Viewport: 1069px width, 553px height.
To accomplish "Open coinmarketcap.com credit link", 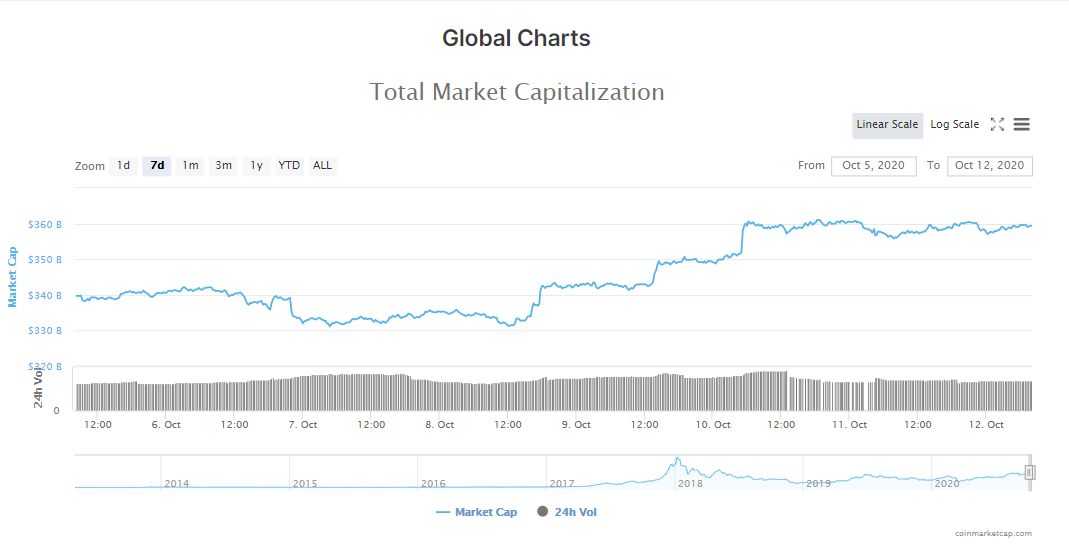I will [x=993, y=534].
